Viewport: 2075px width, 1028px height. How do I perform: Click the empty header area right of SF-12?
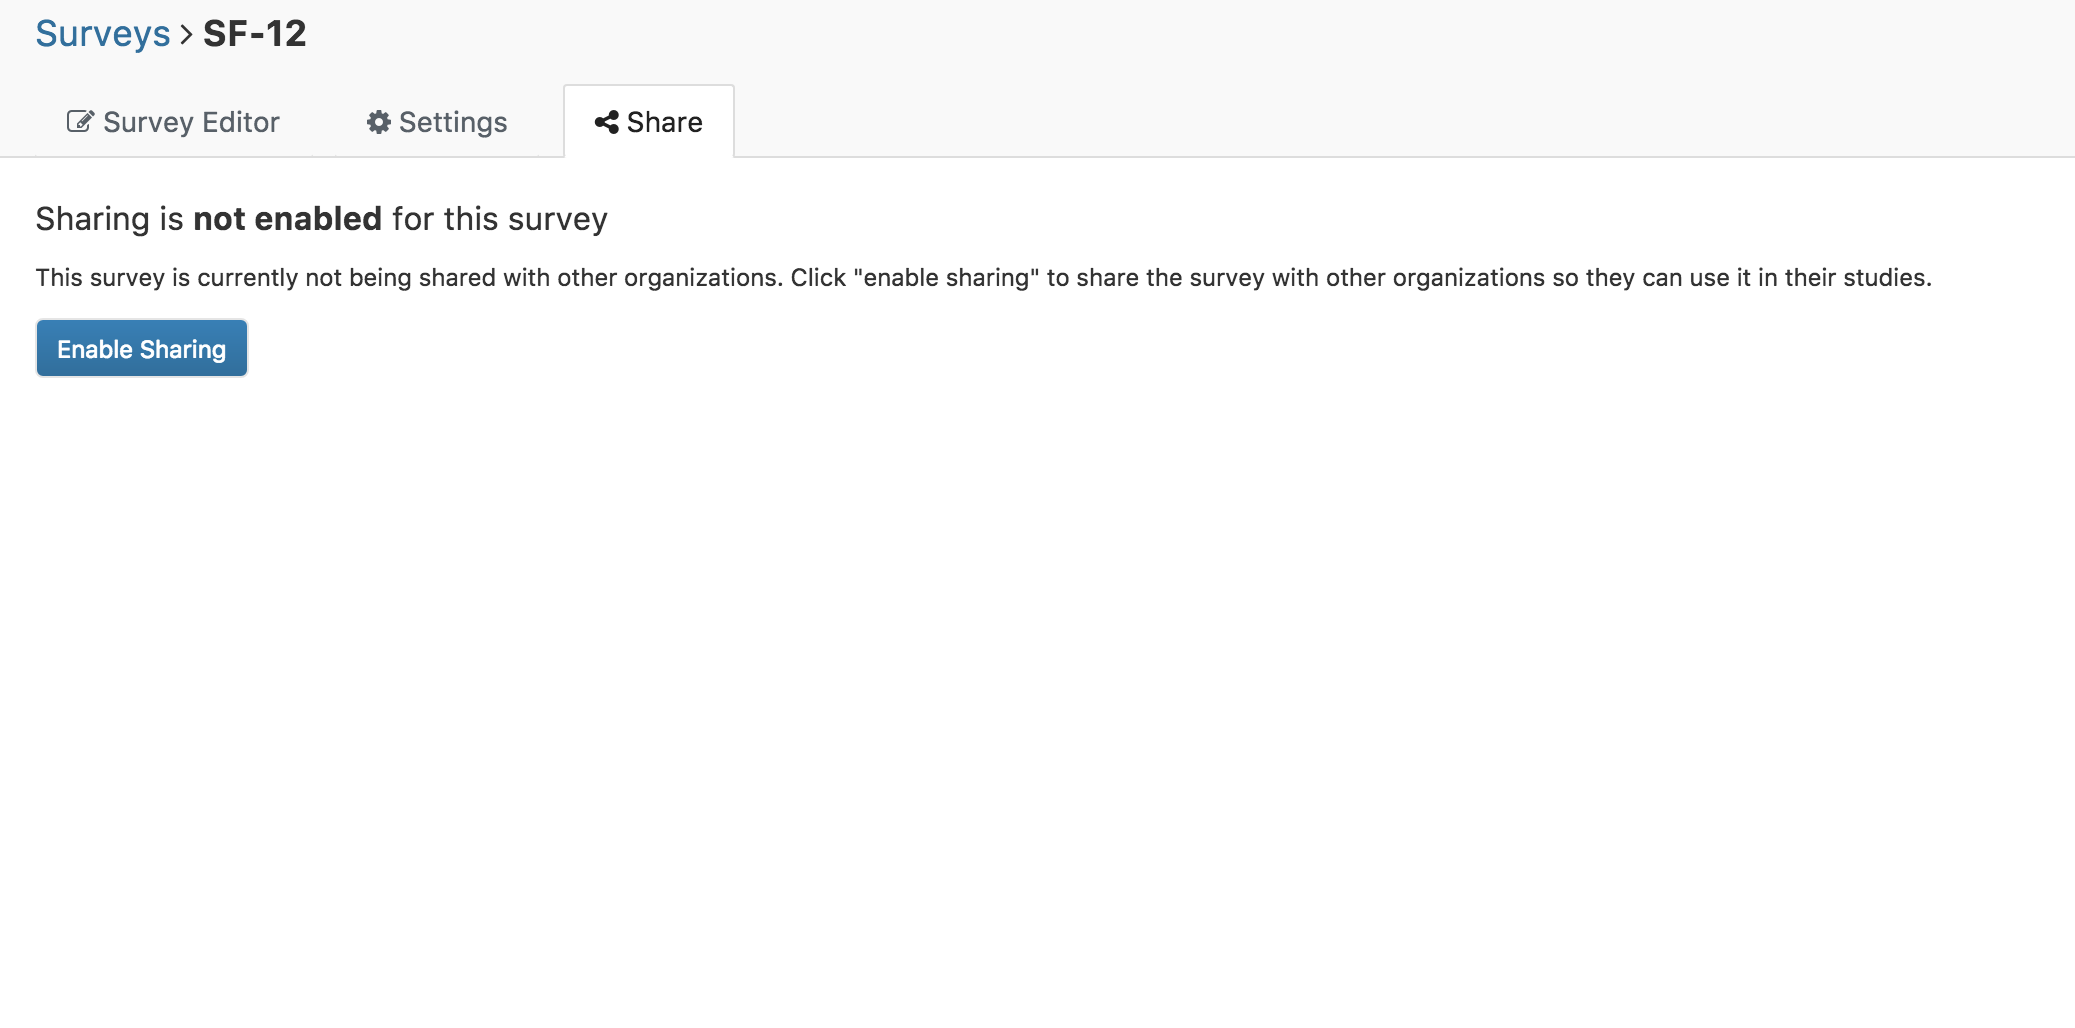coord(1200,35)
